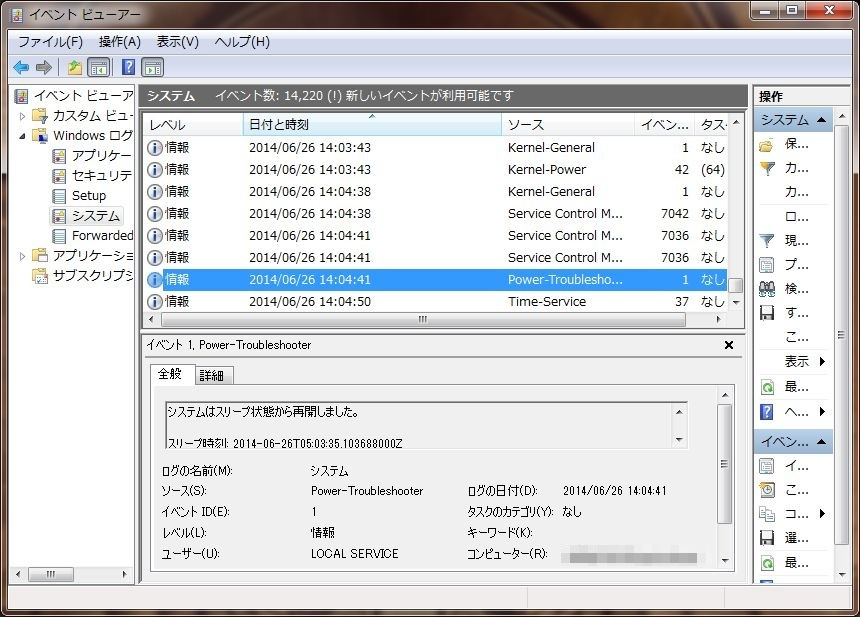Image resolution: width=860 pixels, height=617 pixels.
Task: Click the 現... filter current log icon
Action: 767,240
